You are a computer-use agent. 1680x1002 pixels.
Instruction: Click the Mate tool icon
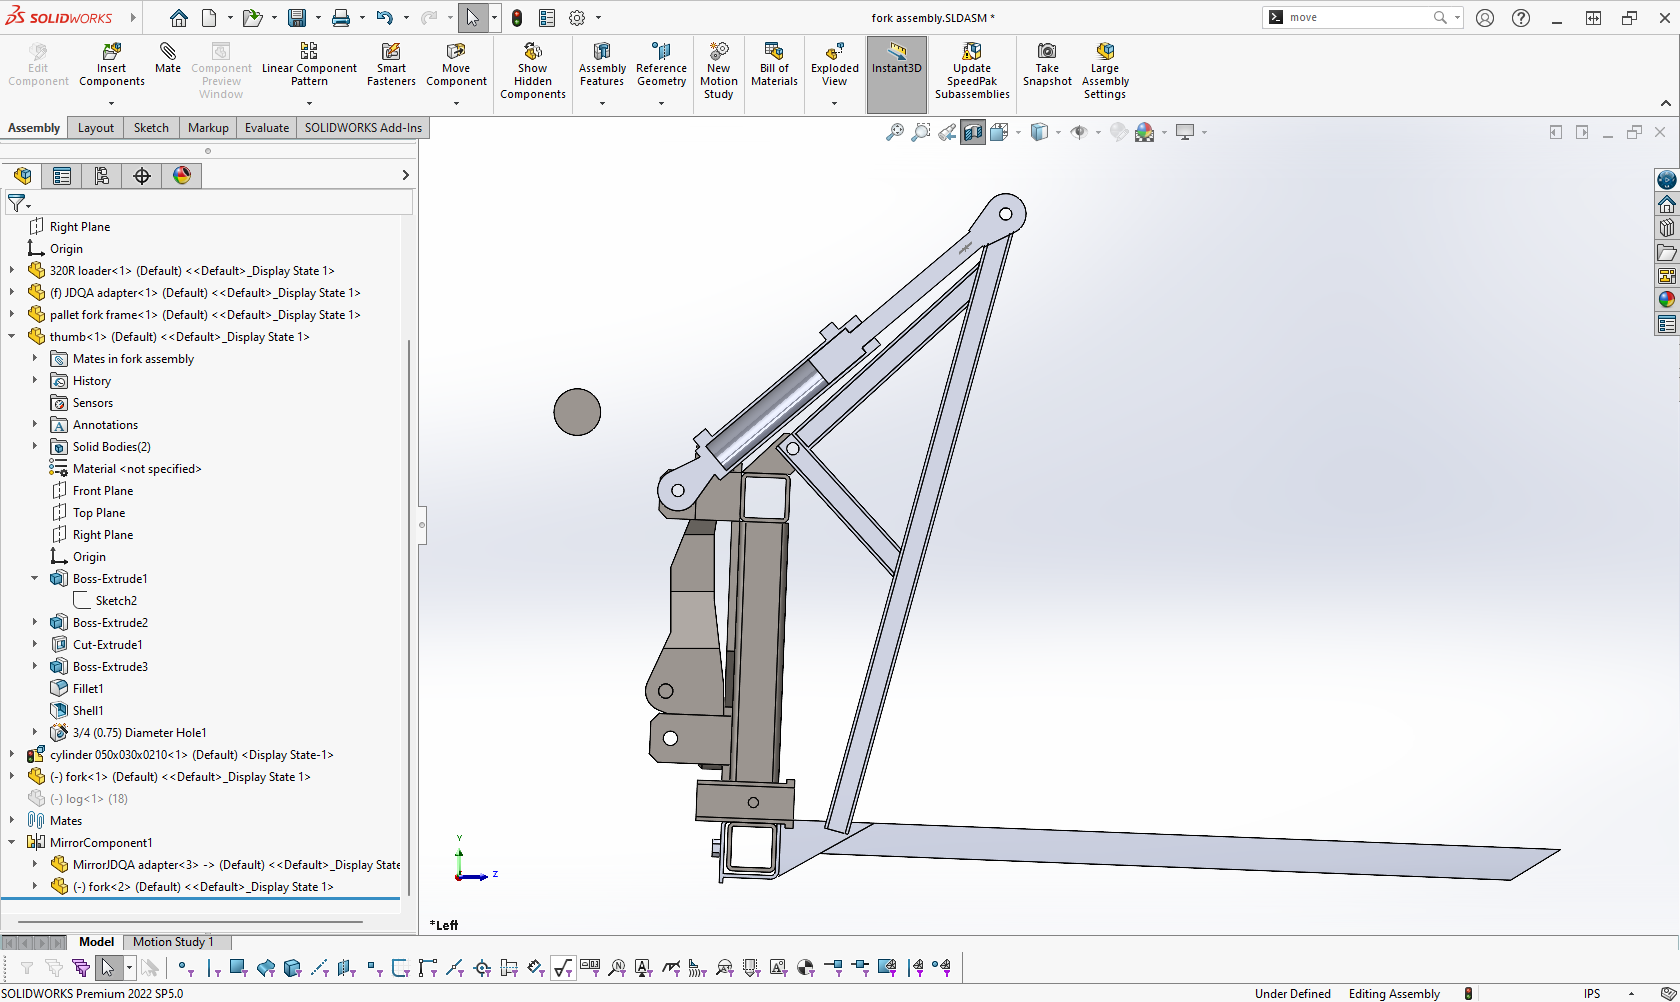coord(168,51)
